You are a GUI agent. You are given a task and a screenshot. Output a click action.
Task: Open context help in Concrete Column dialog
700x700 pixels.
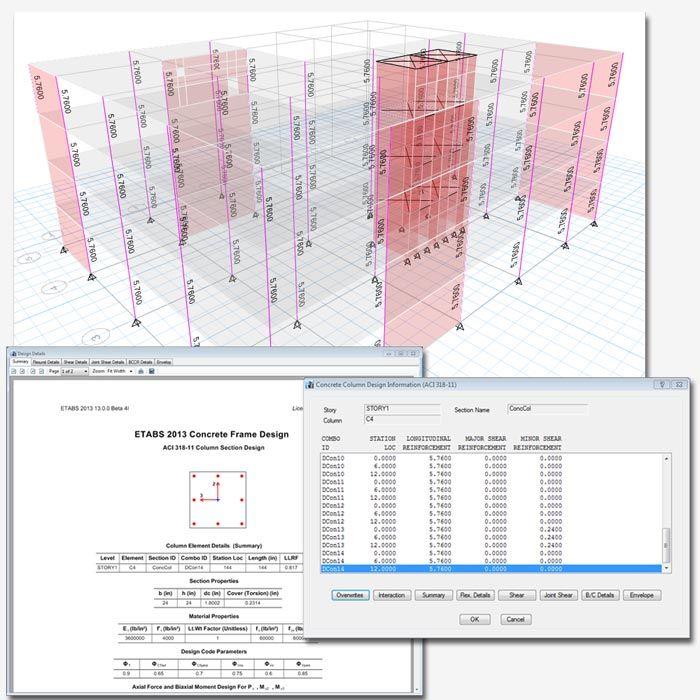662,384
